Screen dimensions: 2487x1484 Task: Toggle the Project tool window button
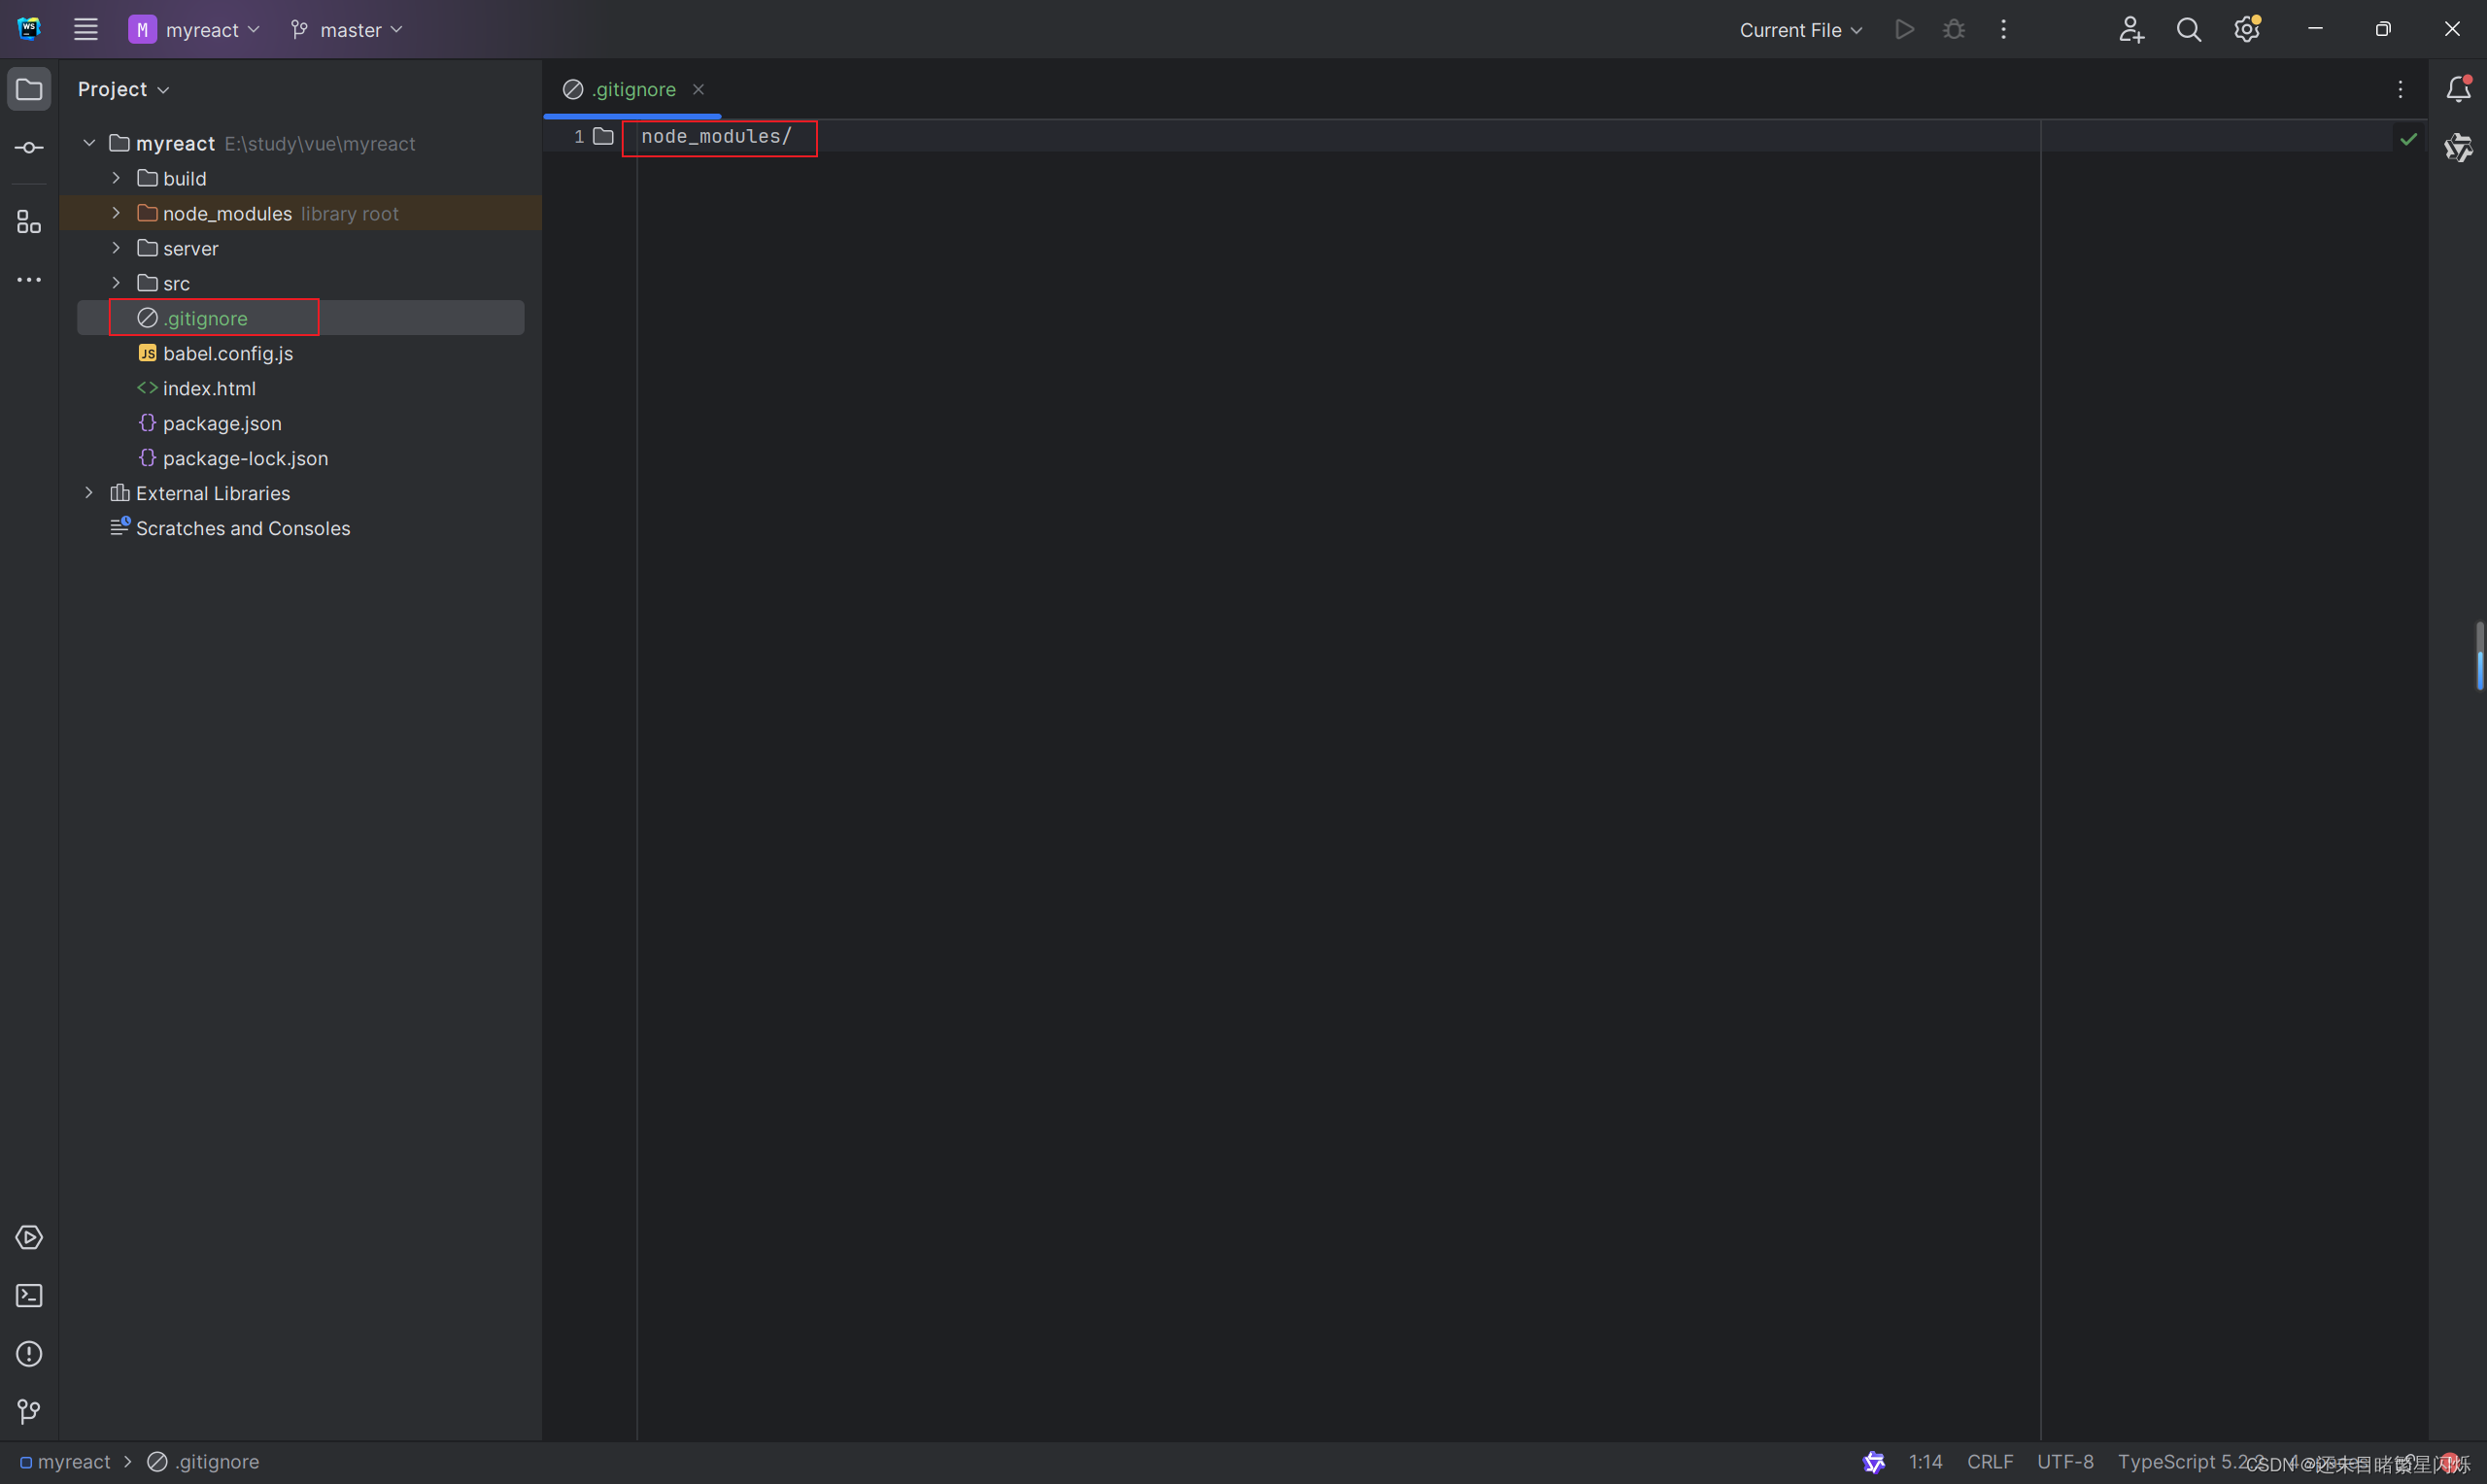tap(29, 89)
